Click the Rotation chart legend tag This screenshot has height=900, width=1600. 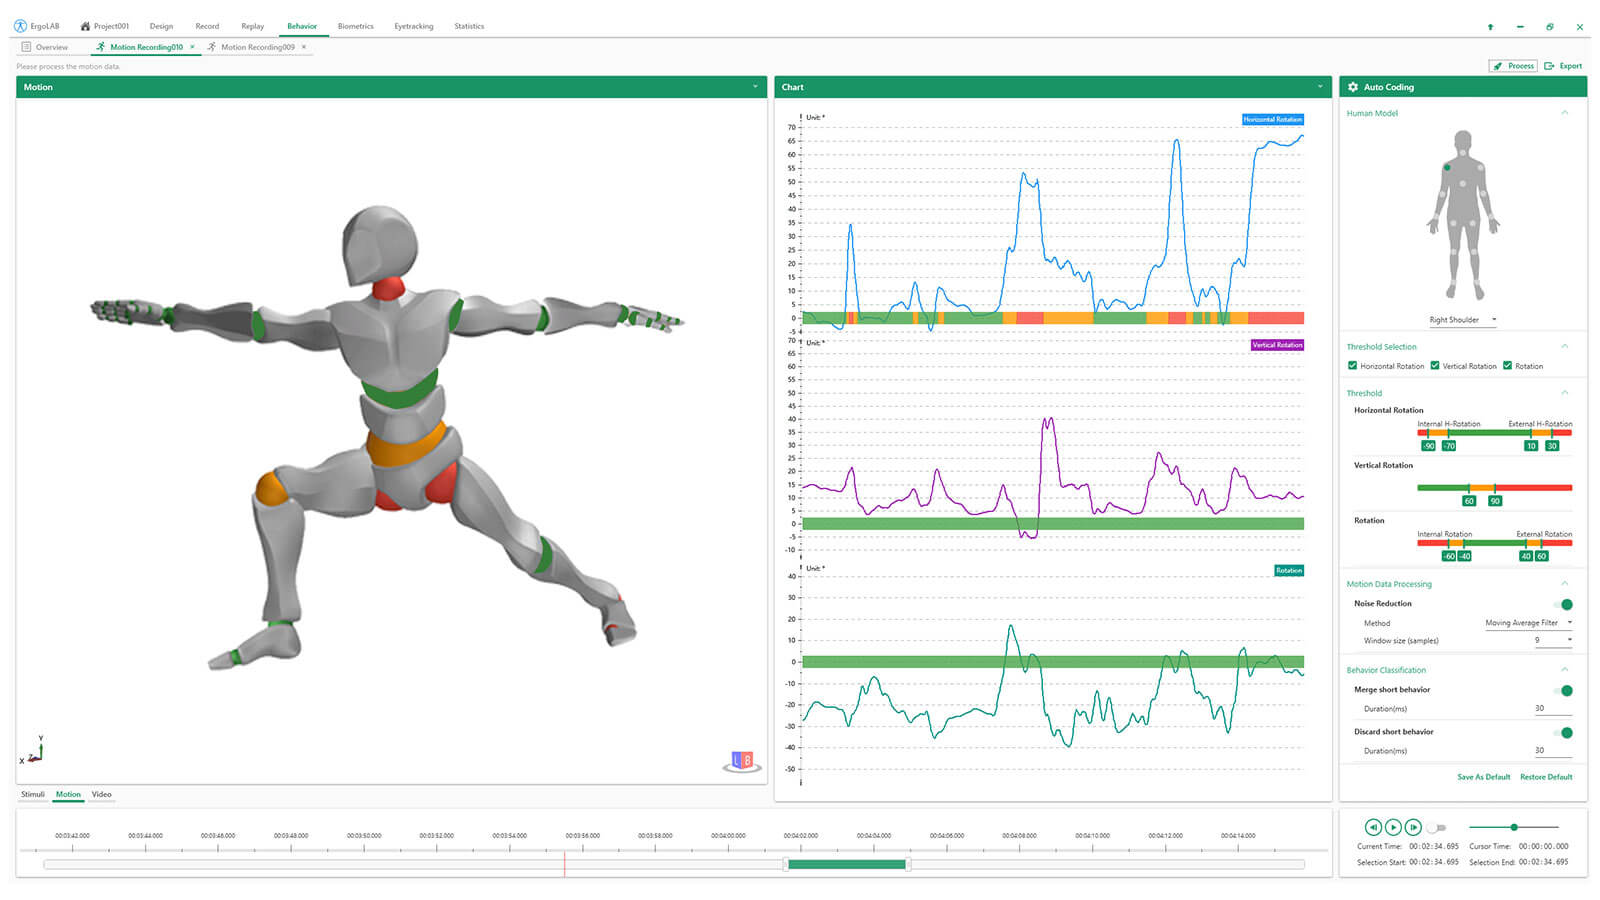[x=1289, y=571]
